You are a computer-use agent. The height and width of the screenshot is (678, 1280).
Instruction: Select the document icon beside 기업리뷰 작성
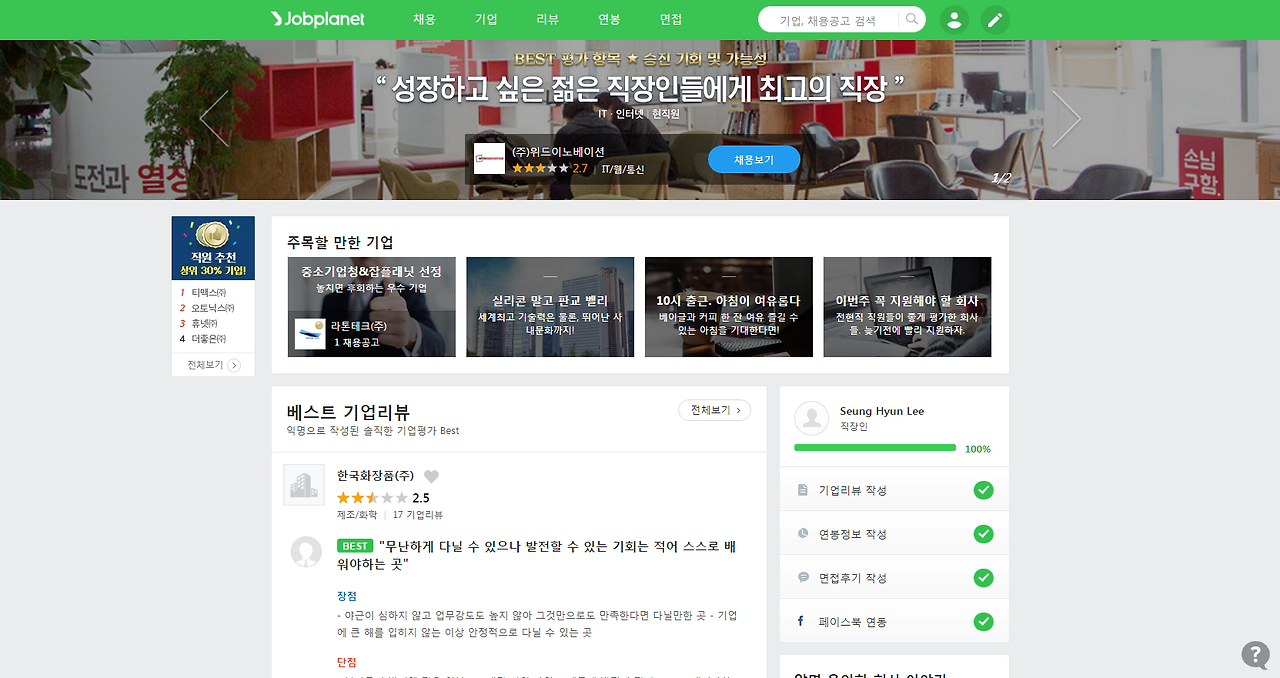(803, 490)
